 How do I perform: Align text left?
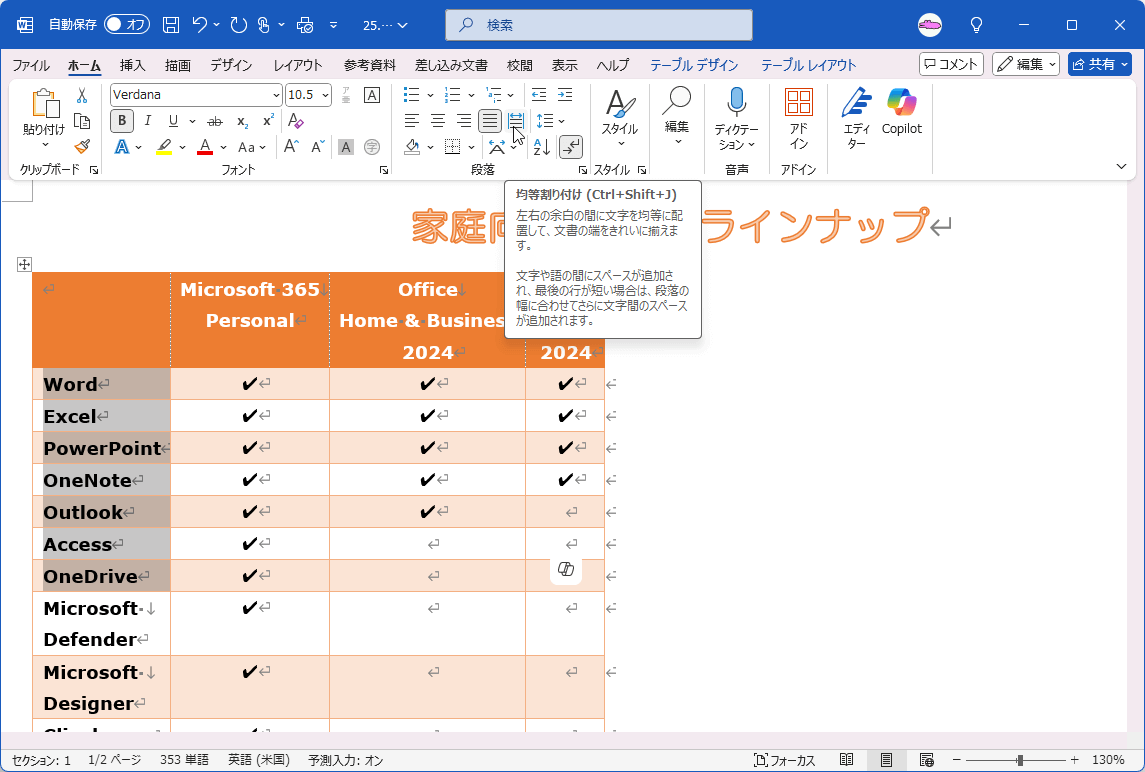click(412, 121)
